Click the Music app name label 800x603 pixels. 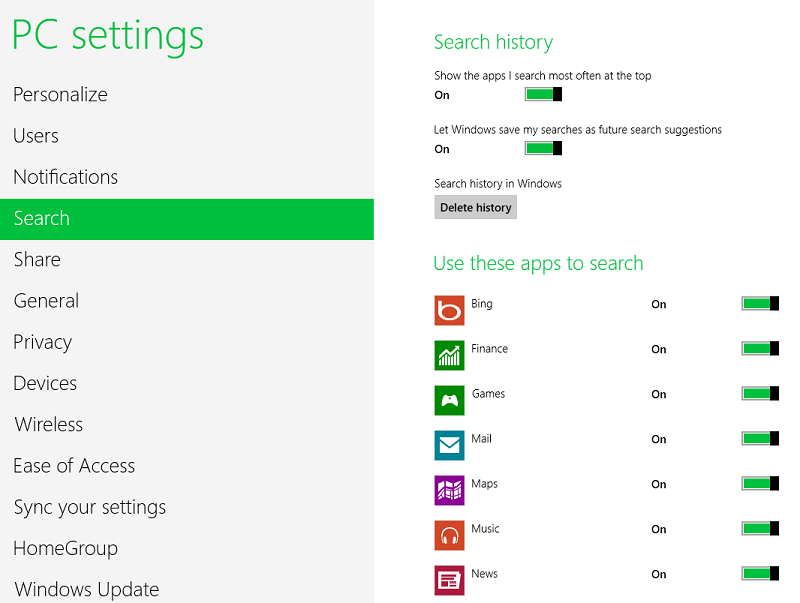485,529
